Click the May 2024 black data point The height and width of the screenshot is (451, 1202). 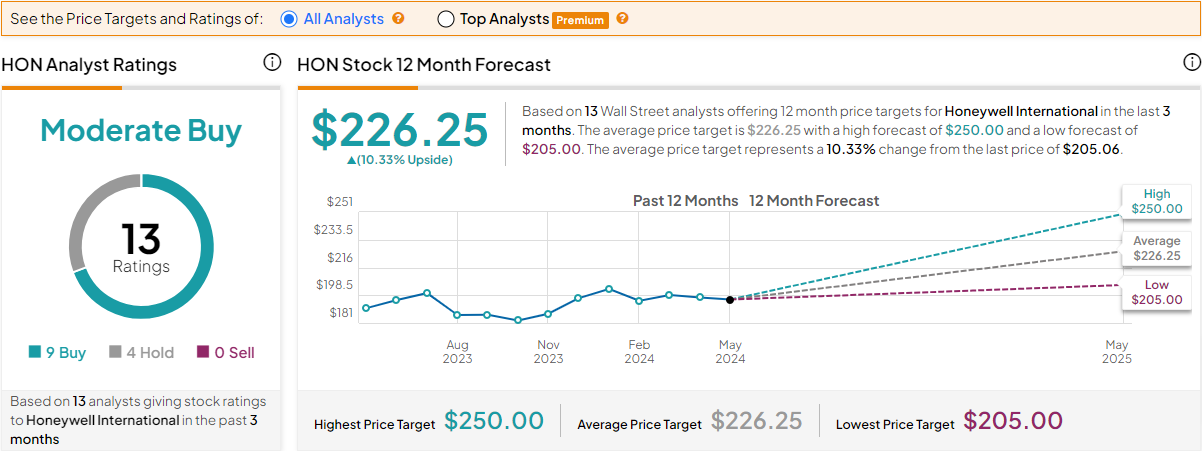pyautogui.click(x=730, y=299)
